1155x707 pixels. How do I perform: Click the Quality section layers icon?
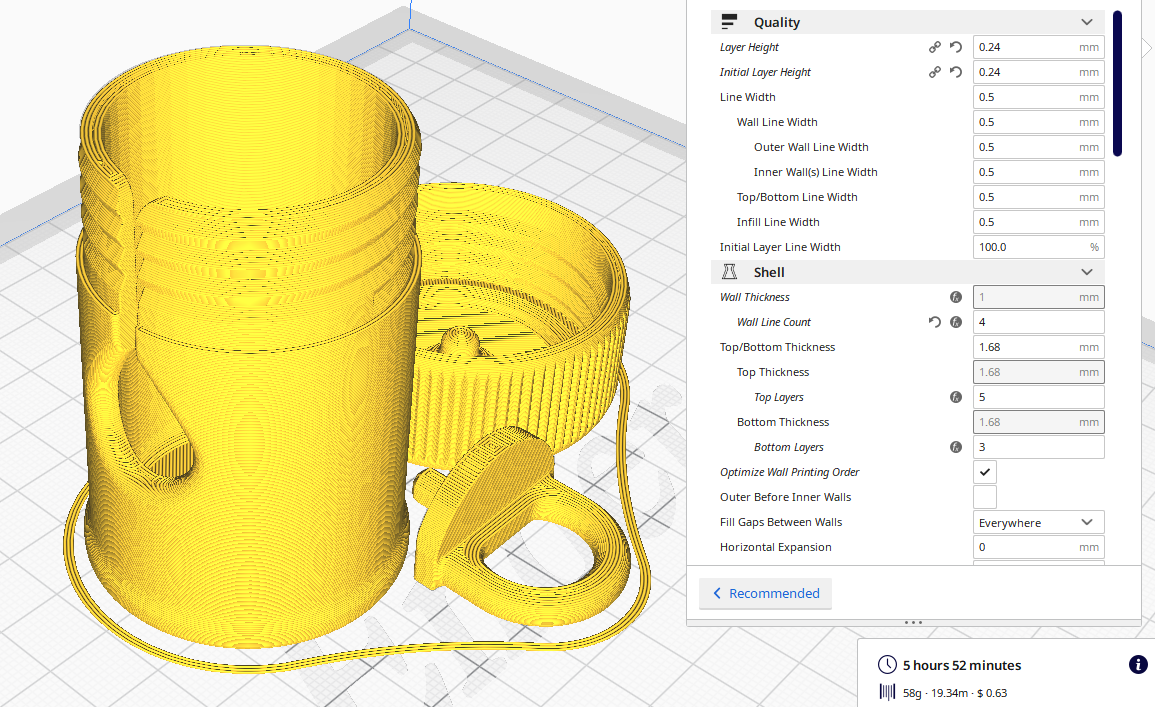728,21
